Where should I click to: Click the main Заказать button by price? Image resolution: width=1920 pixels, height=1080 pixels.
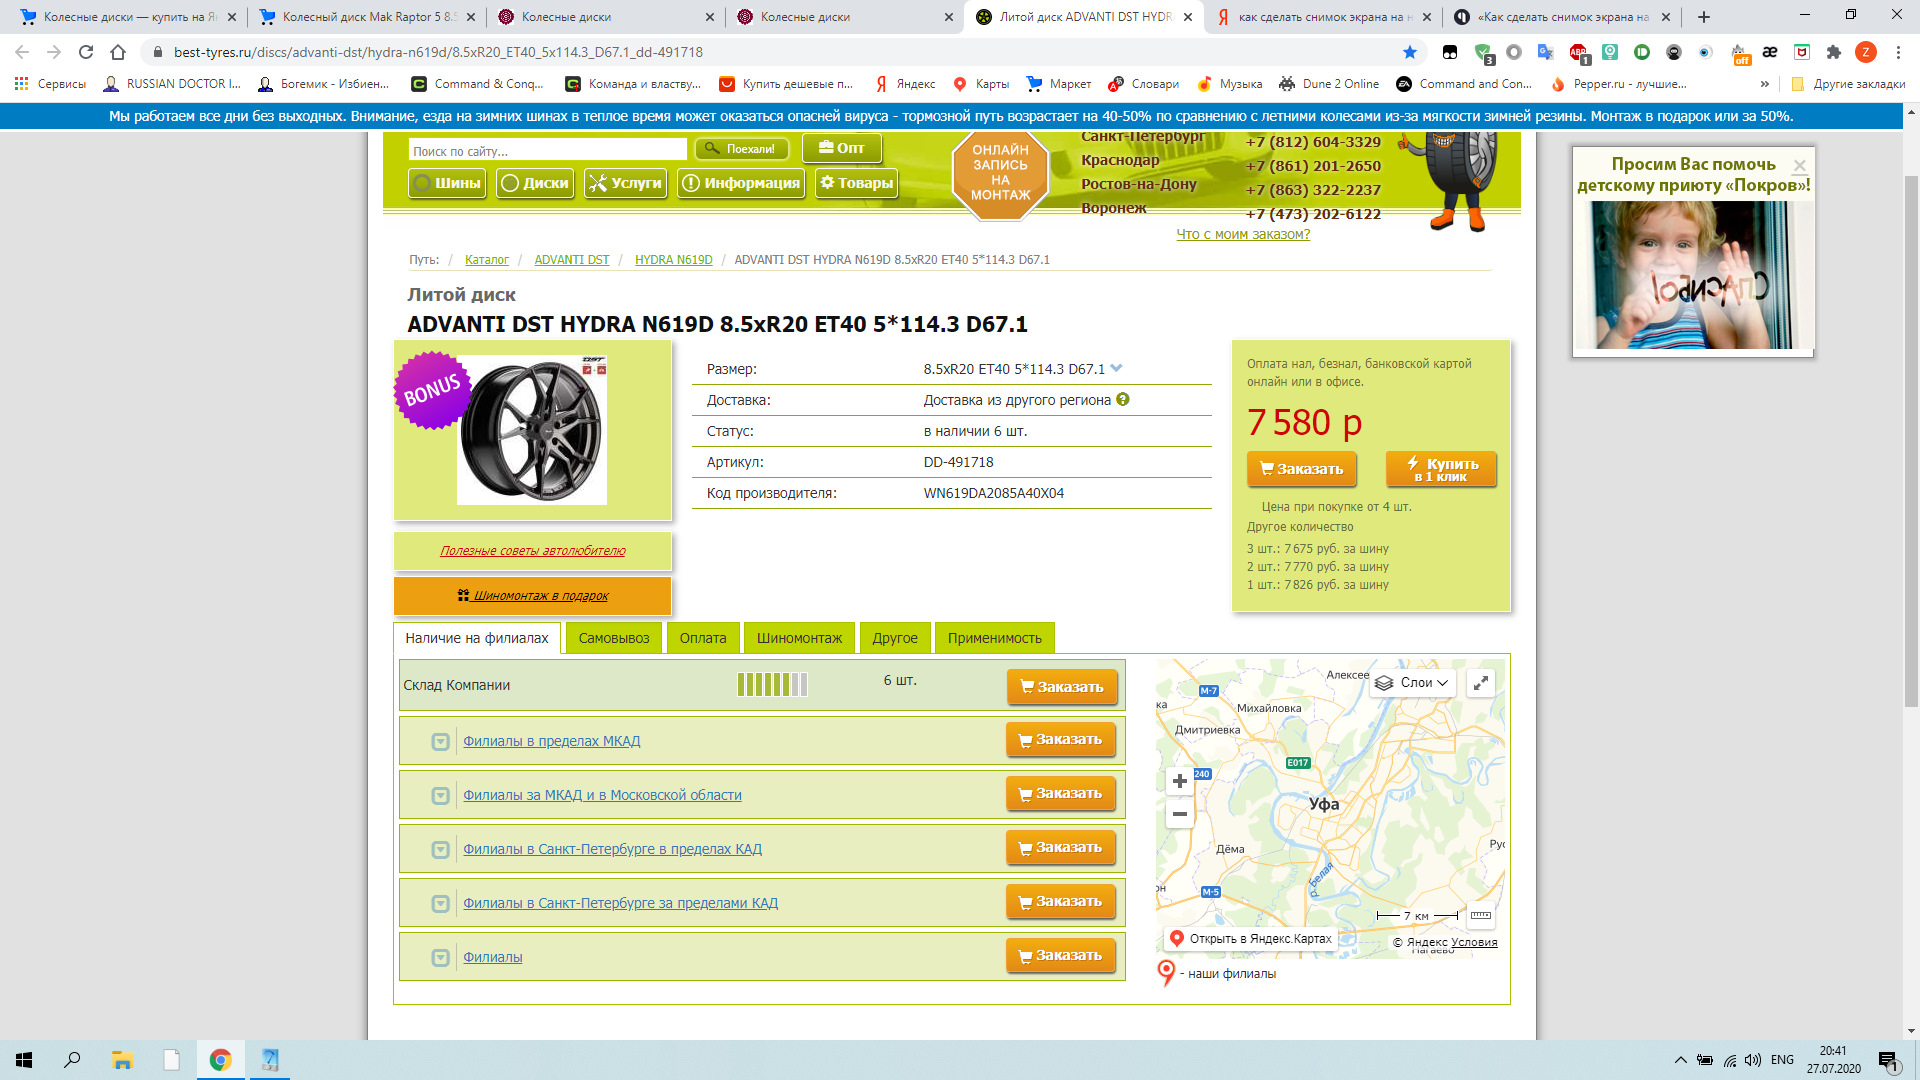pos(1301,469)
